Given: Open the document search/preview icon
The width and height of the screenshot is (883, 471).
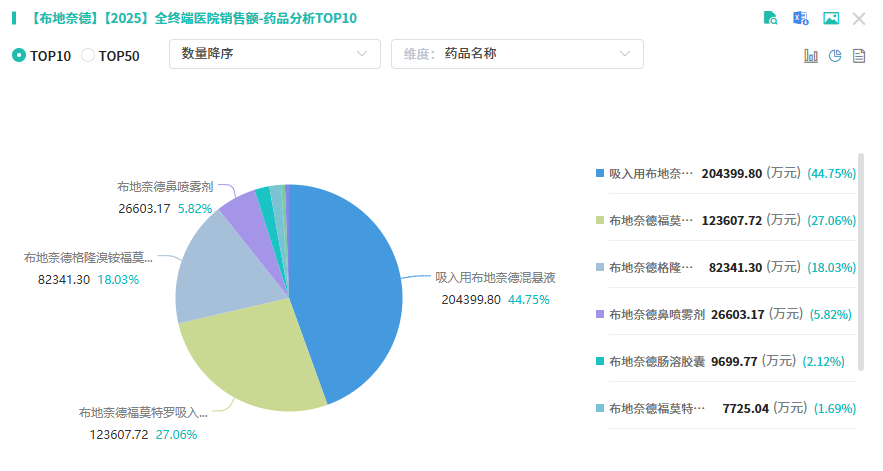Looking at the screenshot, I should pyautogui.click(x=770, y=18).
